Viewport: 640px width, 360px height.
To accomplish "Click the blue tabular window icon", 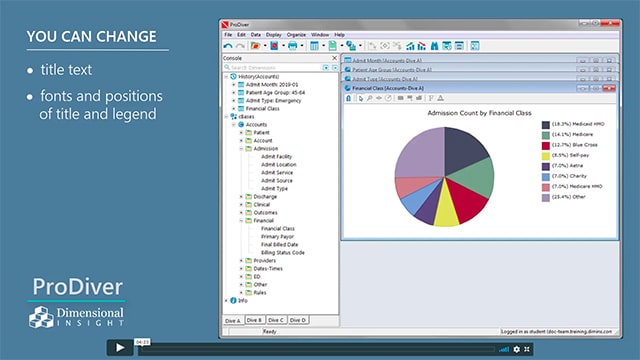I will (314, 46).
